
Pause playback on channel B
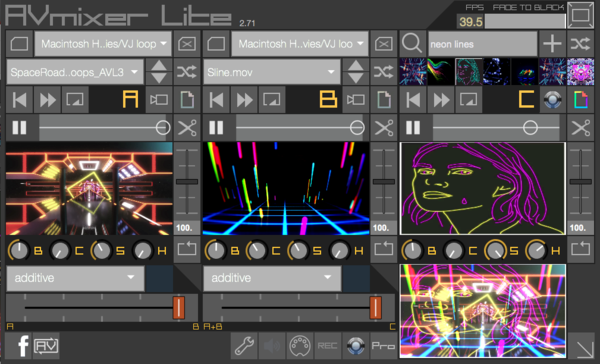coord(216,128)
